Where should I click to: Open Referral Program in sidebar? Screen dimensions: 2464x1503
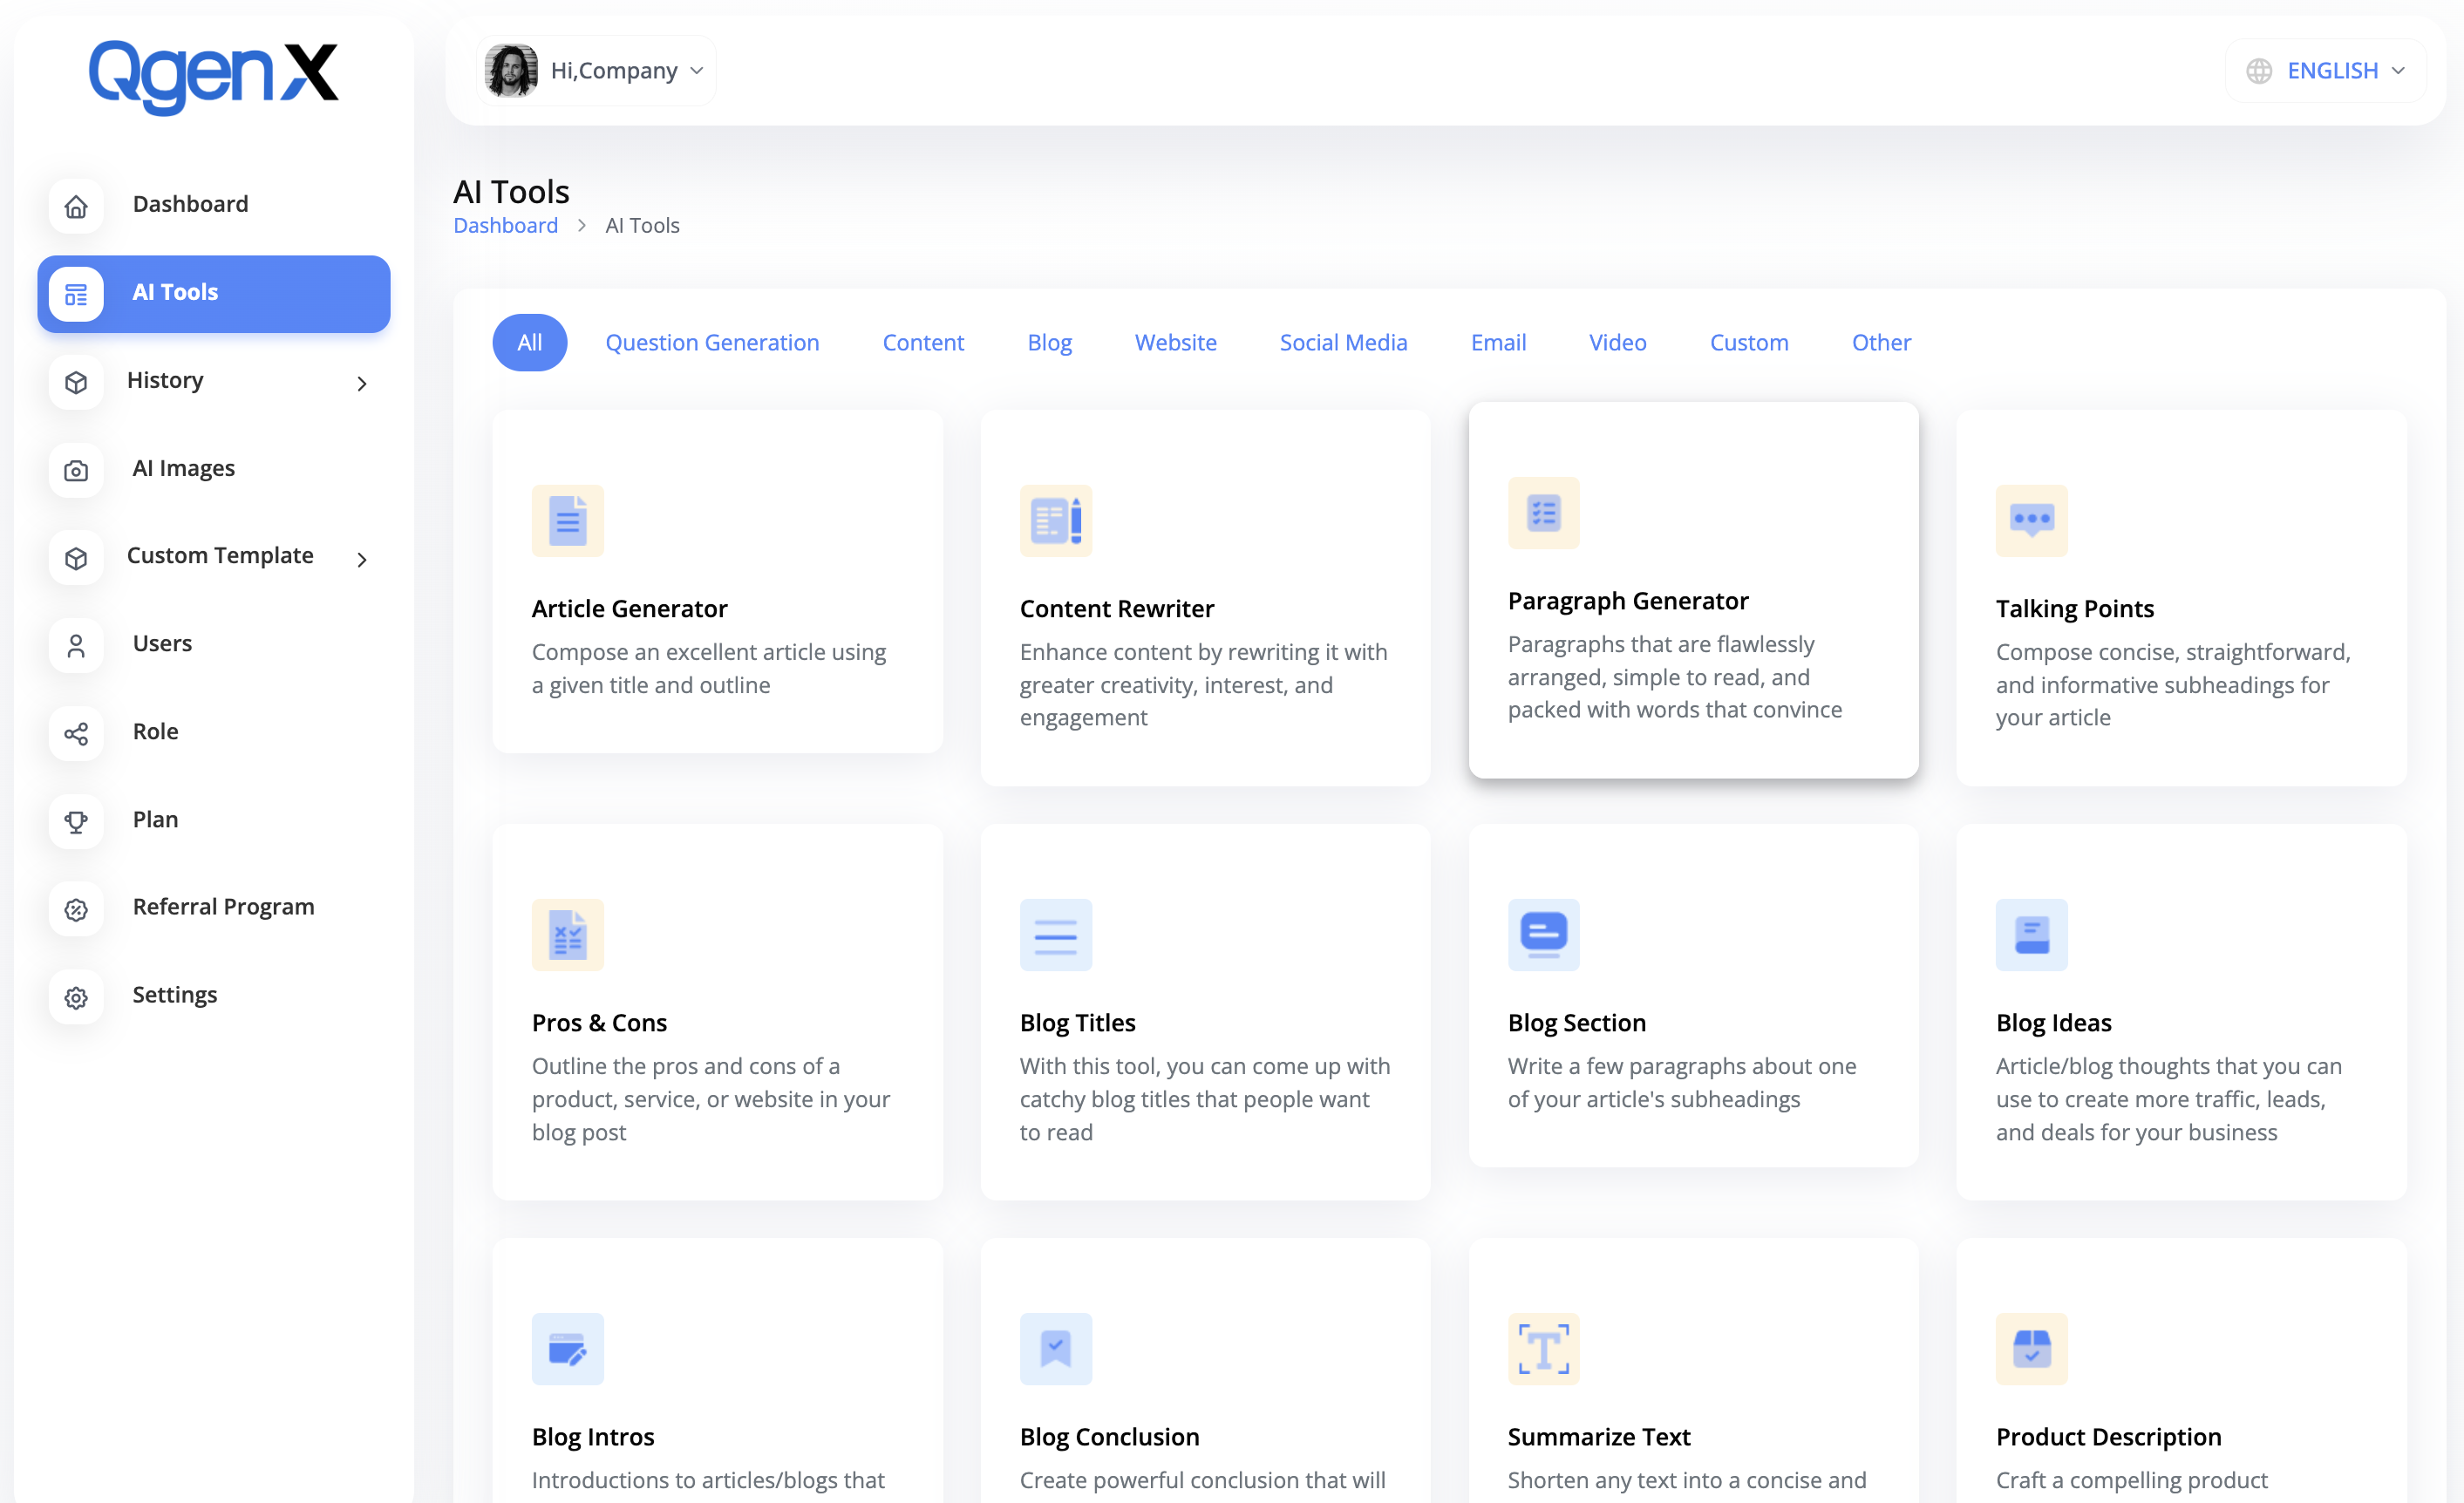pyautogui.click(x=213, y=908)
